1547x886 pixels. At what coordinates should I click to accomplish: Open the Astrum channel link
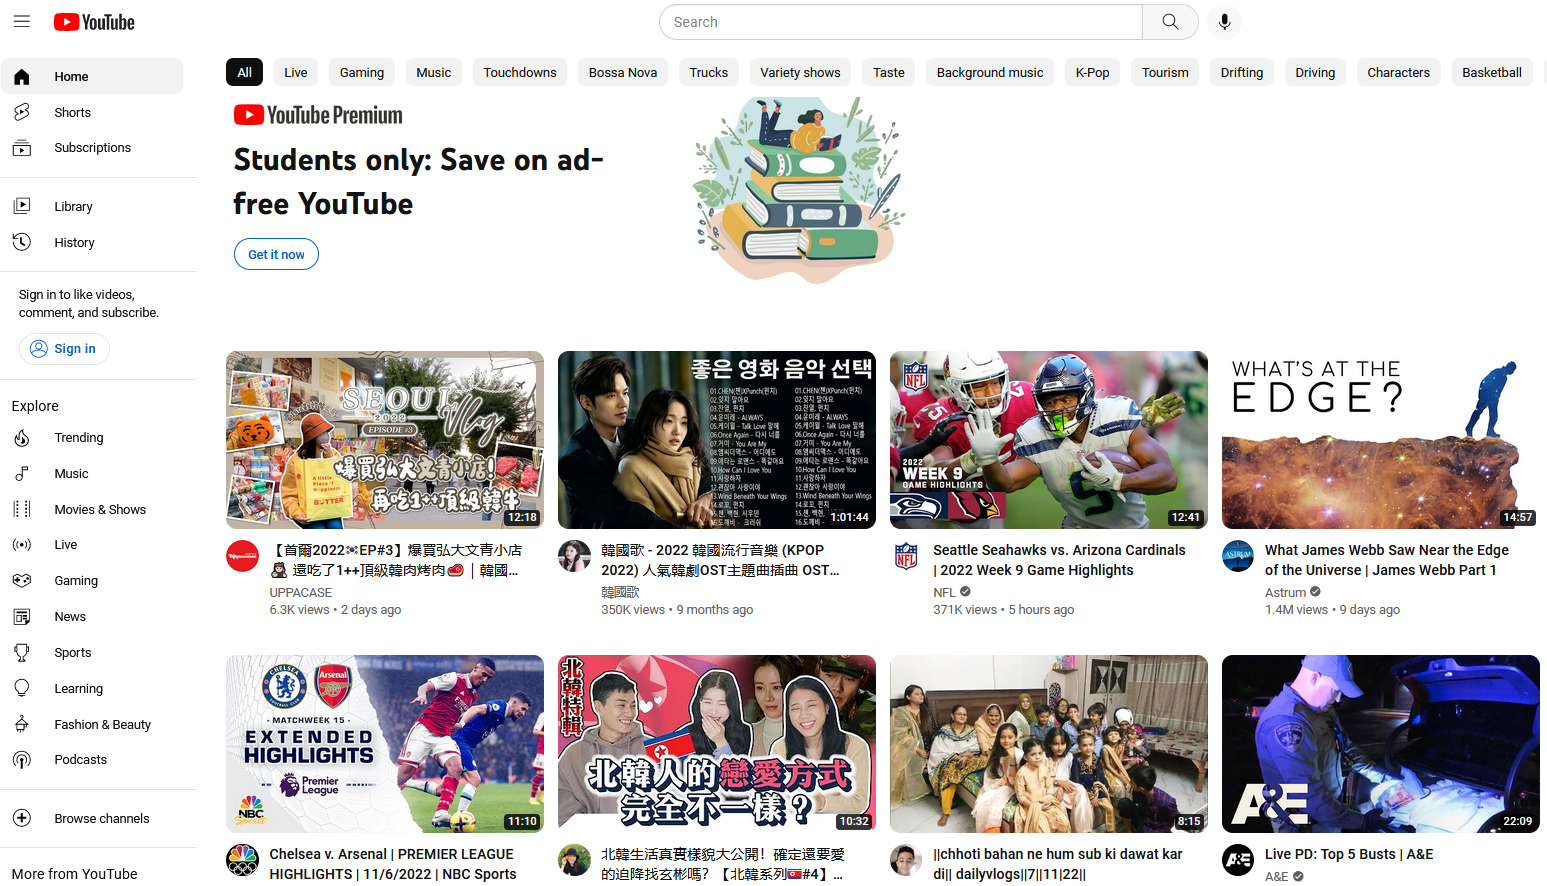point(1285,592)
